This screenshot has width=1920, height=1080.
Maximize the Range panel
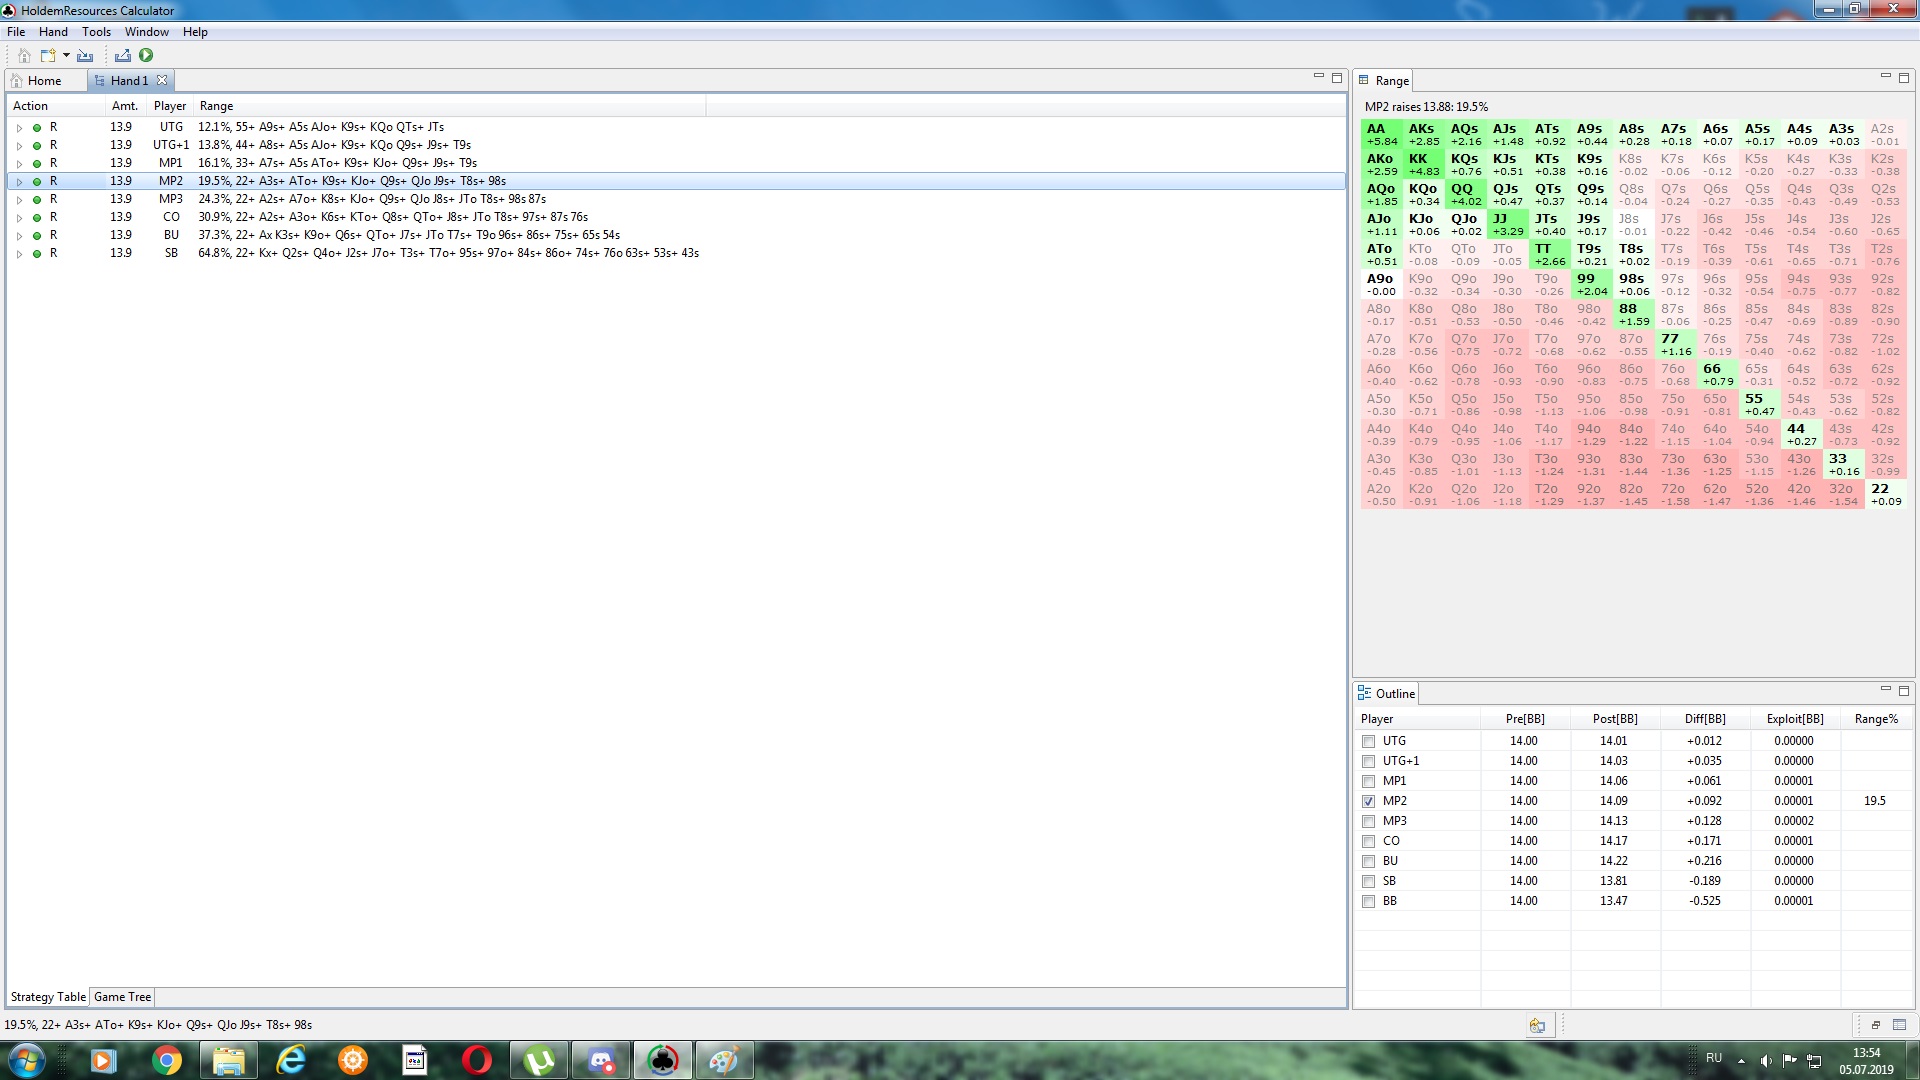(x=1903, y=77)
